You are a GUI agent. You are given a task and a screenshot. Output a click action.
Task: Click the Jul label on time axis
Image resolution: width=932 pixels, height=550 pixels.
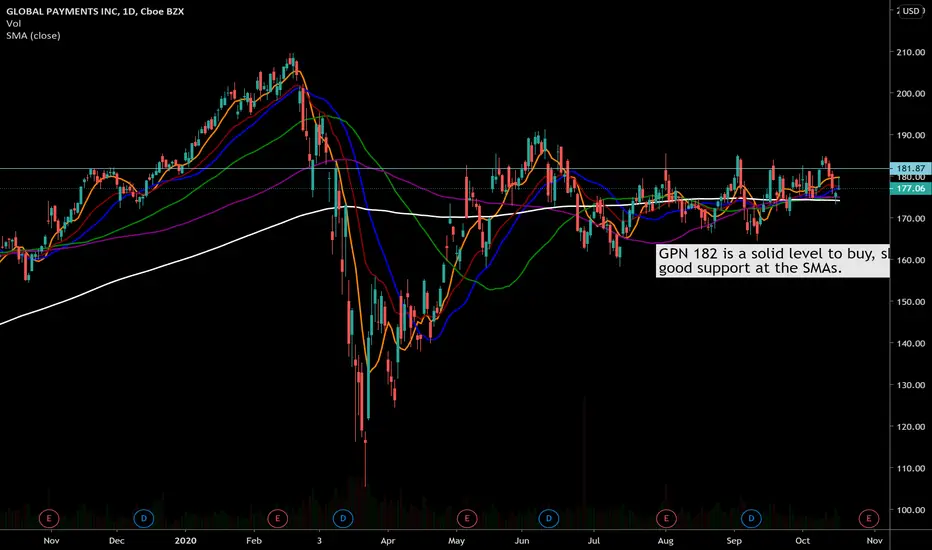pyautogui.click(x=593, y=540)
